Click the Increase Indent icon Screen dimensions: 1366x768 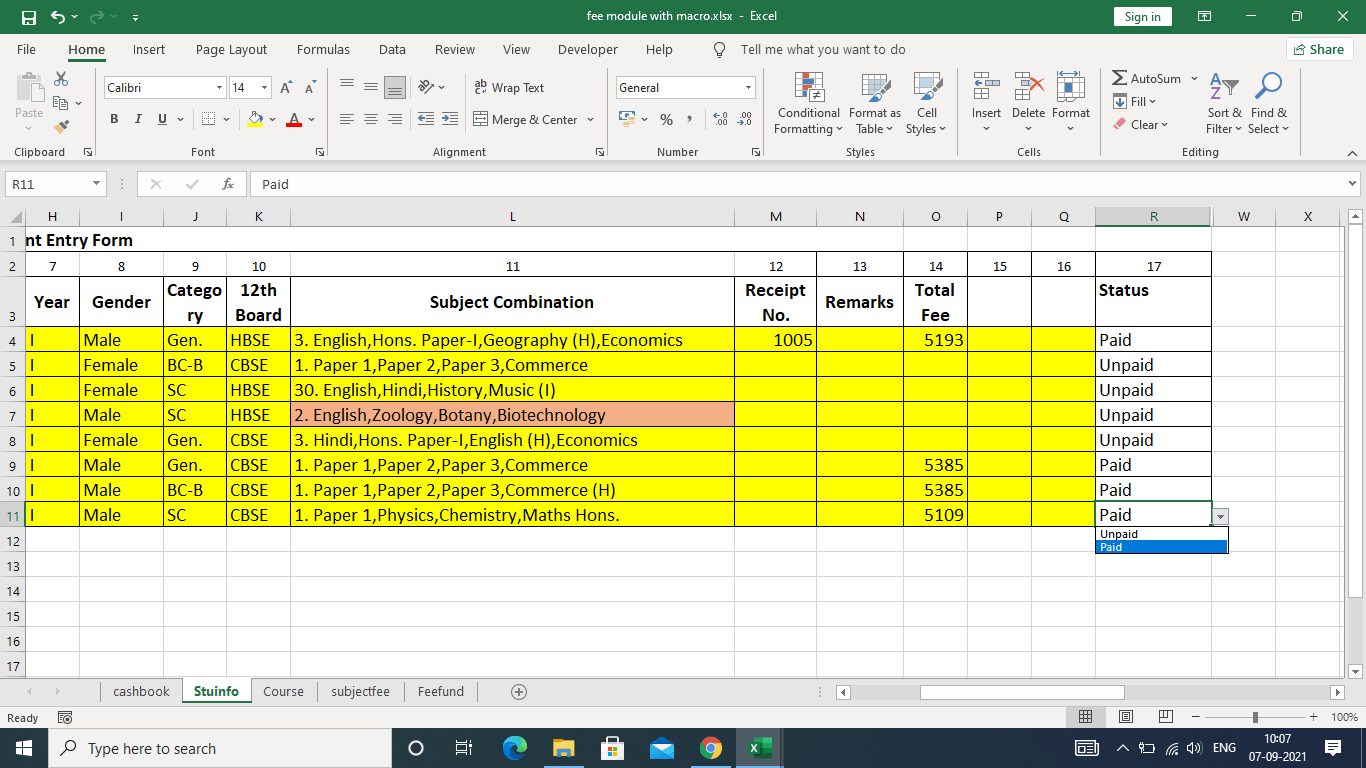coord(449,119)
